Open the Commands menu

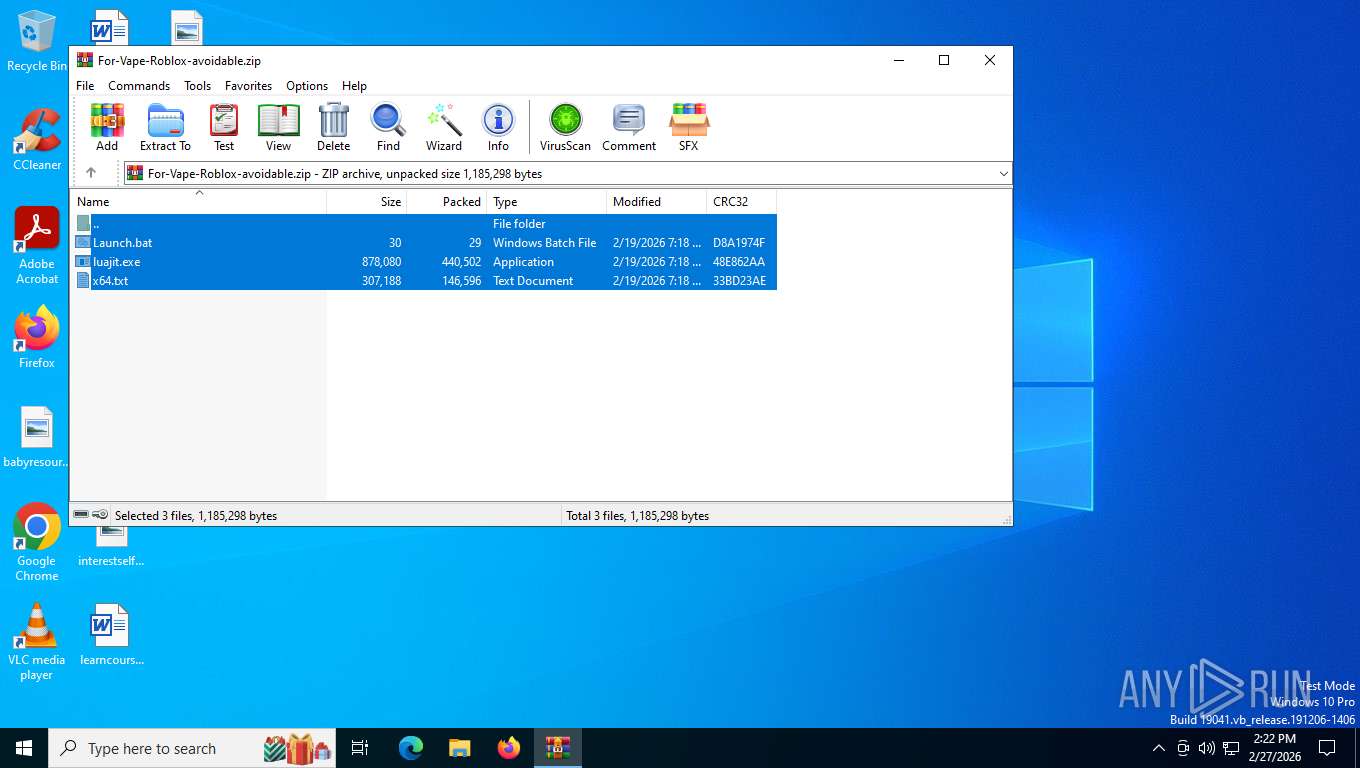[139, 86]
